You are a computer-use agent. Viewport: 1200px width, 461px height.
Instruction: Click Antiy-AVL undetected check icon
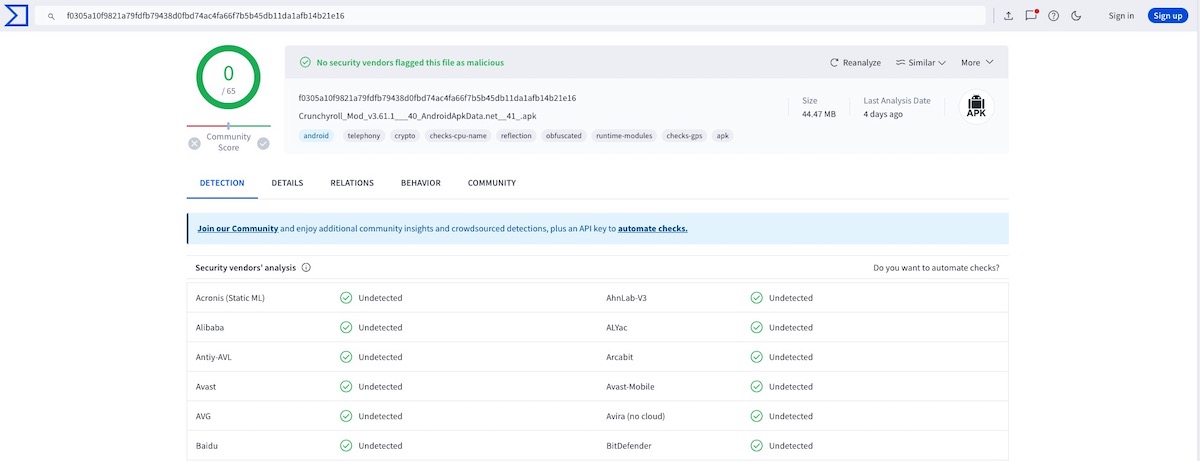point(346,357)
